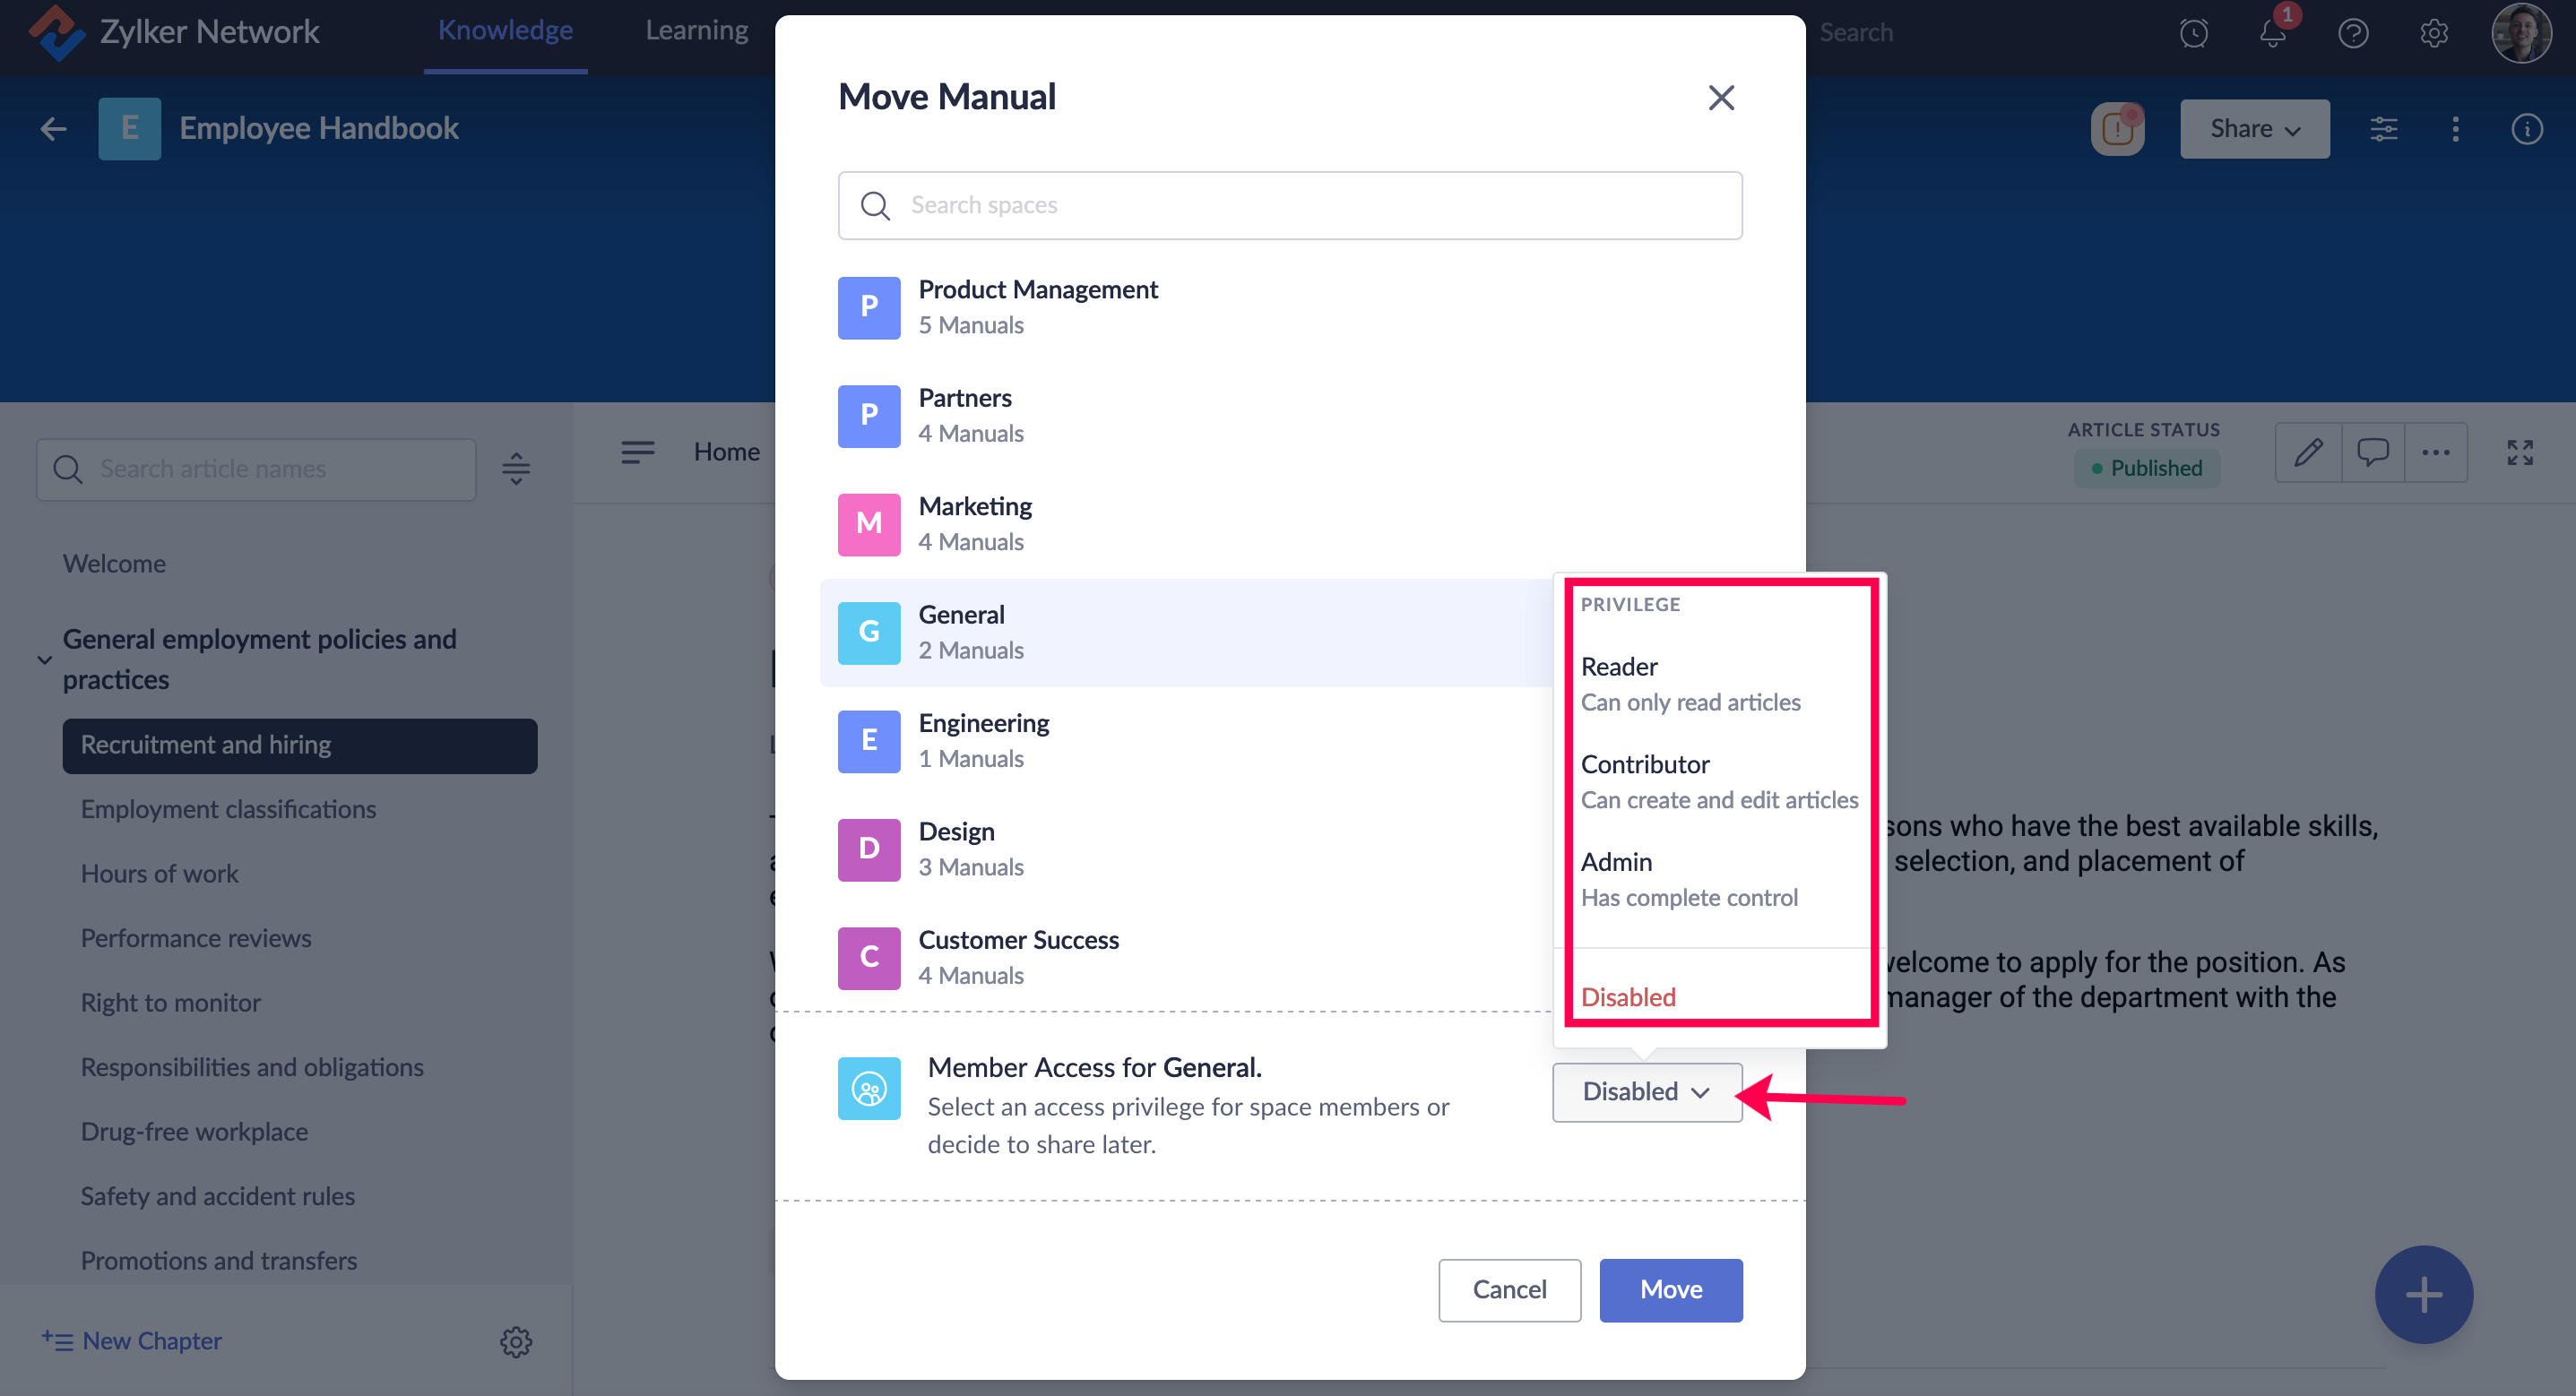This screenshot has height=1396, width=2576.
Task: Click the recent activity clock icon
Action: point(2194,33)
